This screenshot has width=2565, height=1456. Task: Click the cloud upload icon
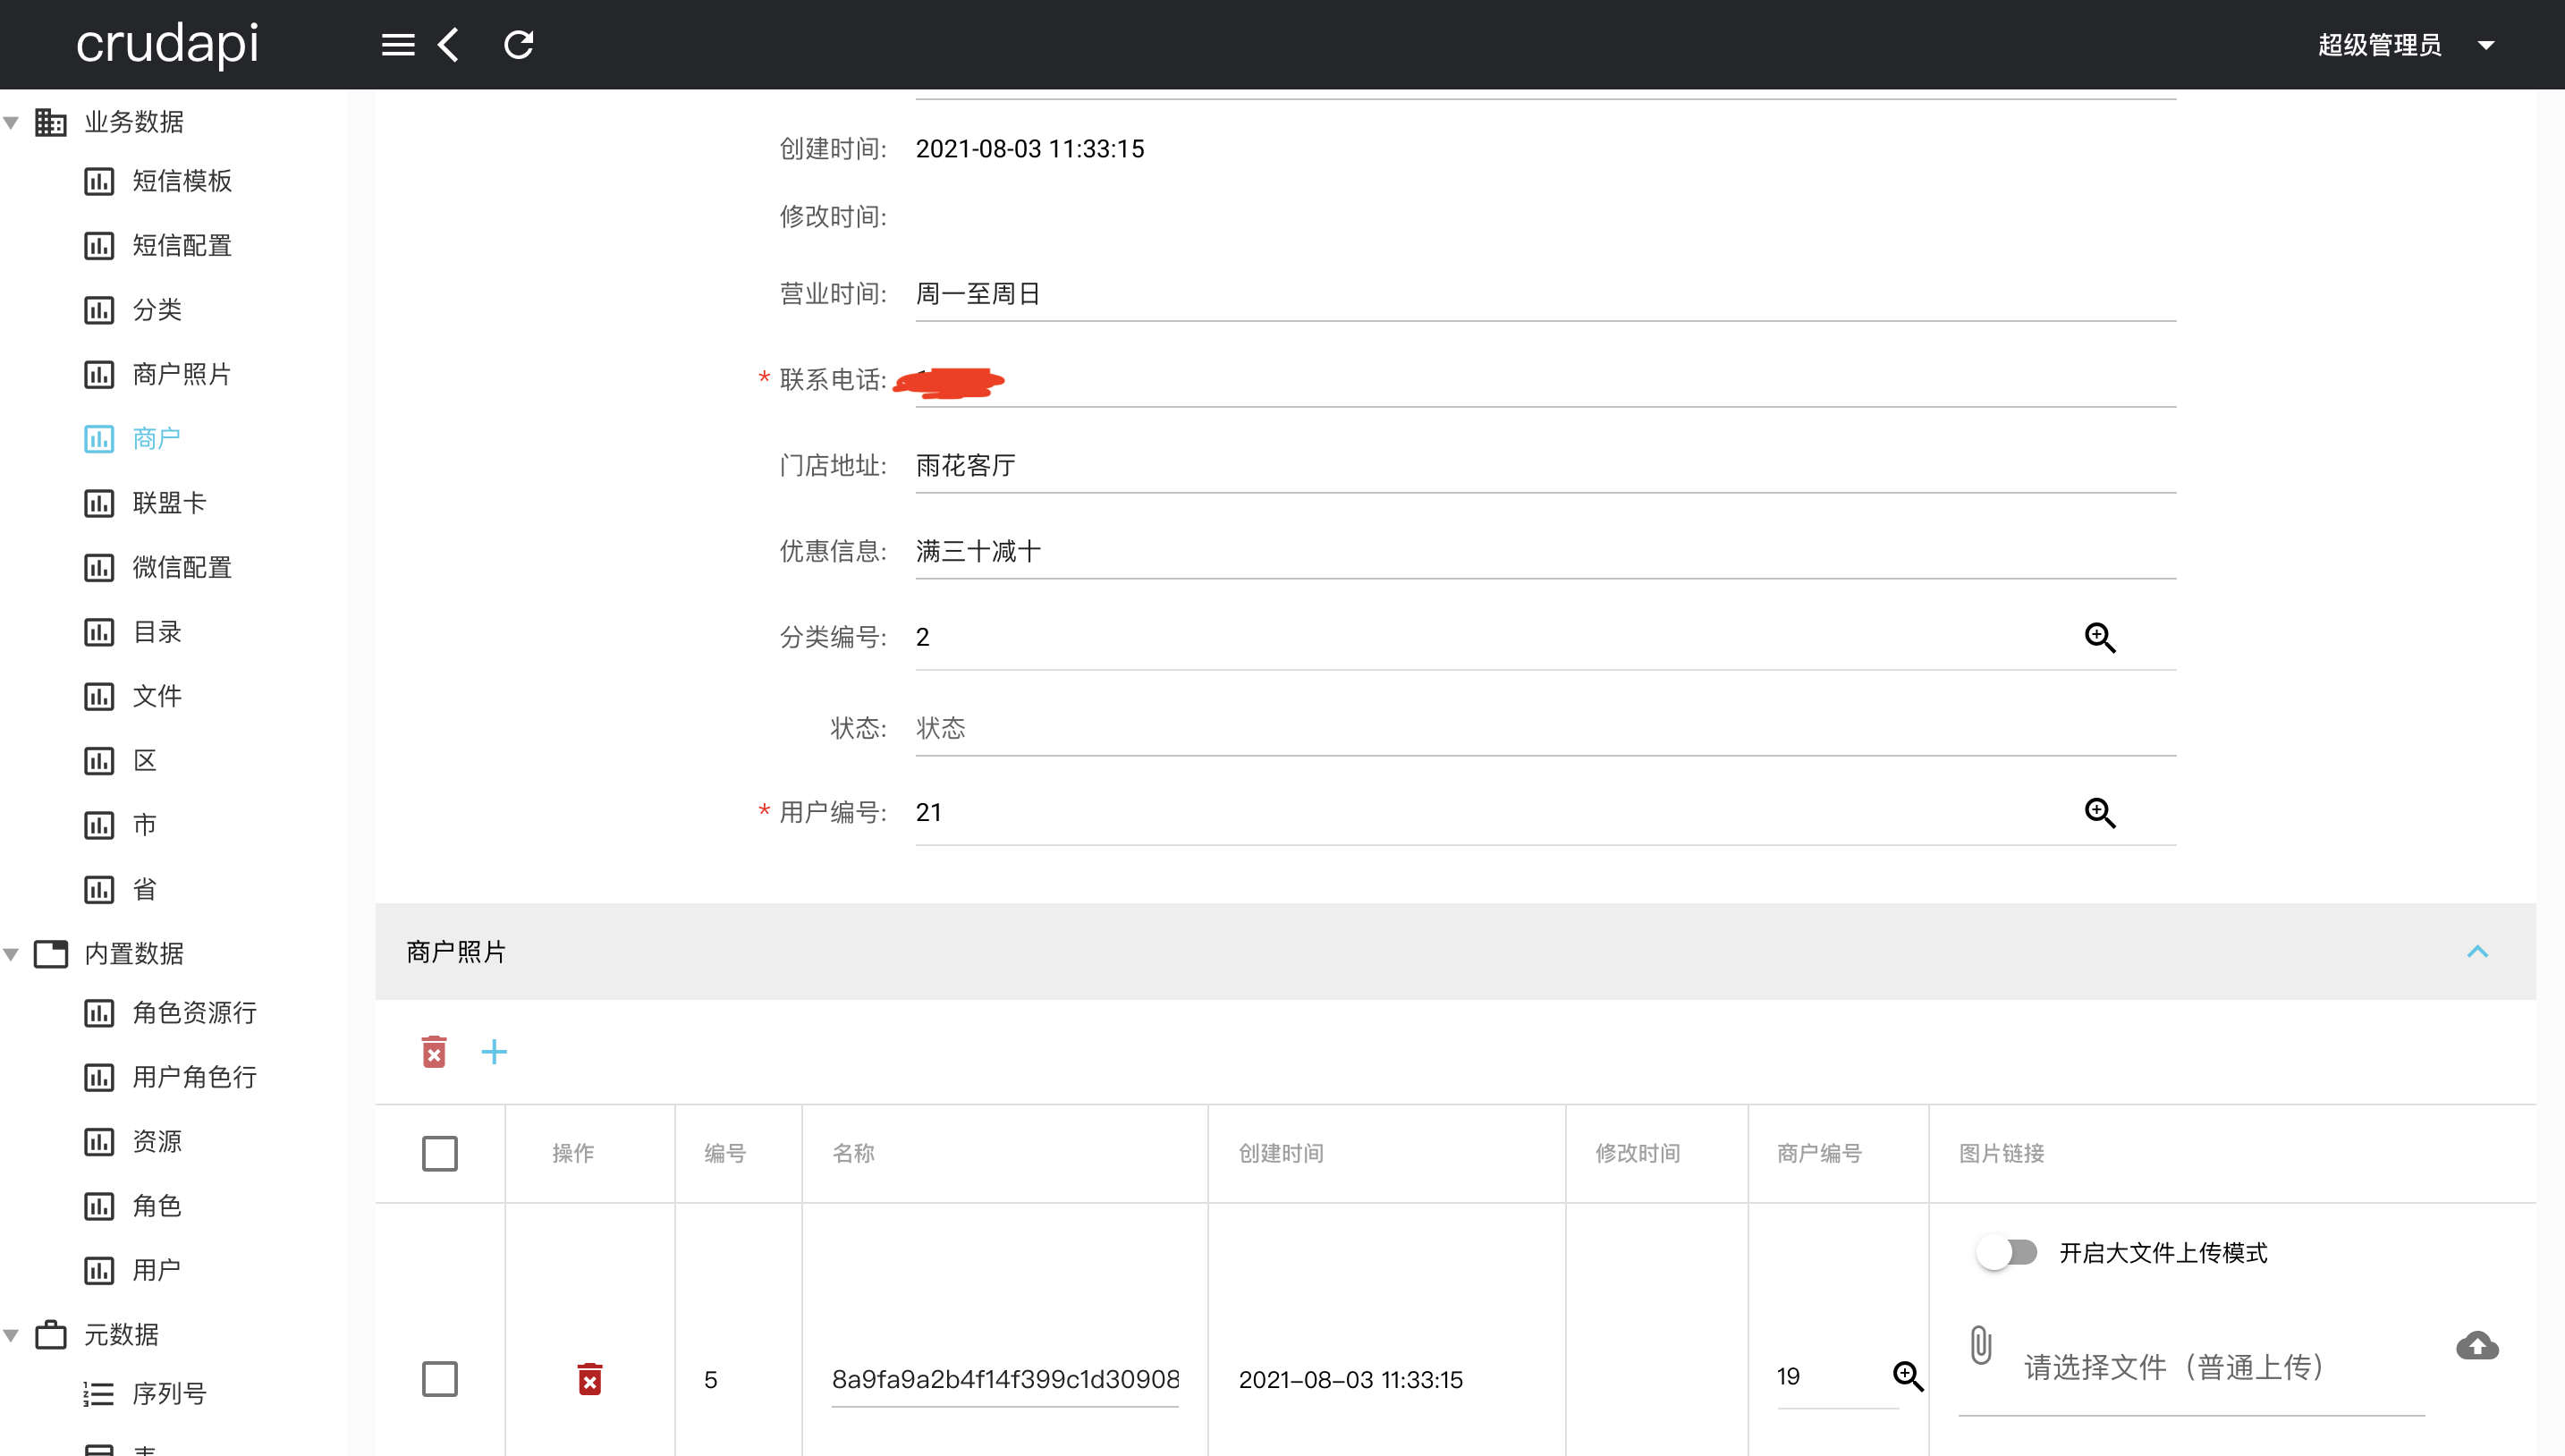click(2476, 1346)
